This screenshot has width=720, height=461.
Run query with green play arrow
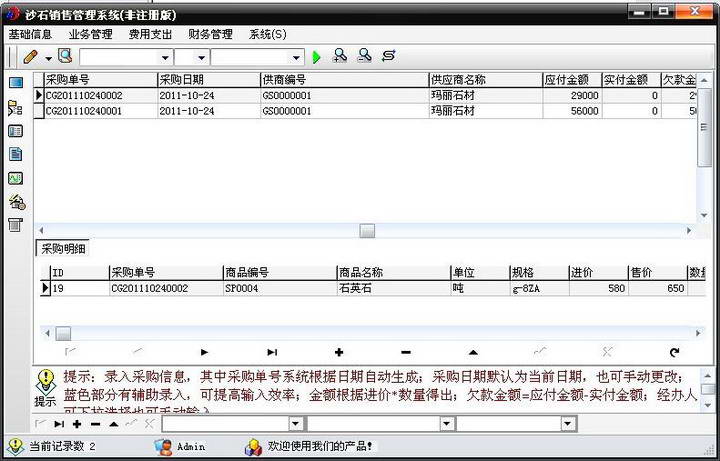click(x=316, y=57)
